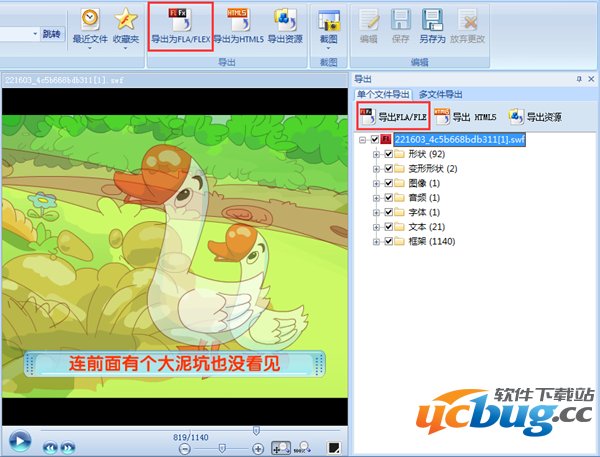The width and height of the screenshot is (600, 457).
Task: Click the Edit (编辑) pencil icon
Action: (369, 19)
